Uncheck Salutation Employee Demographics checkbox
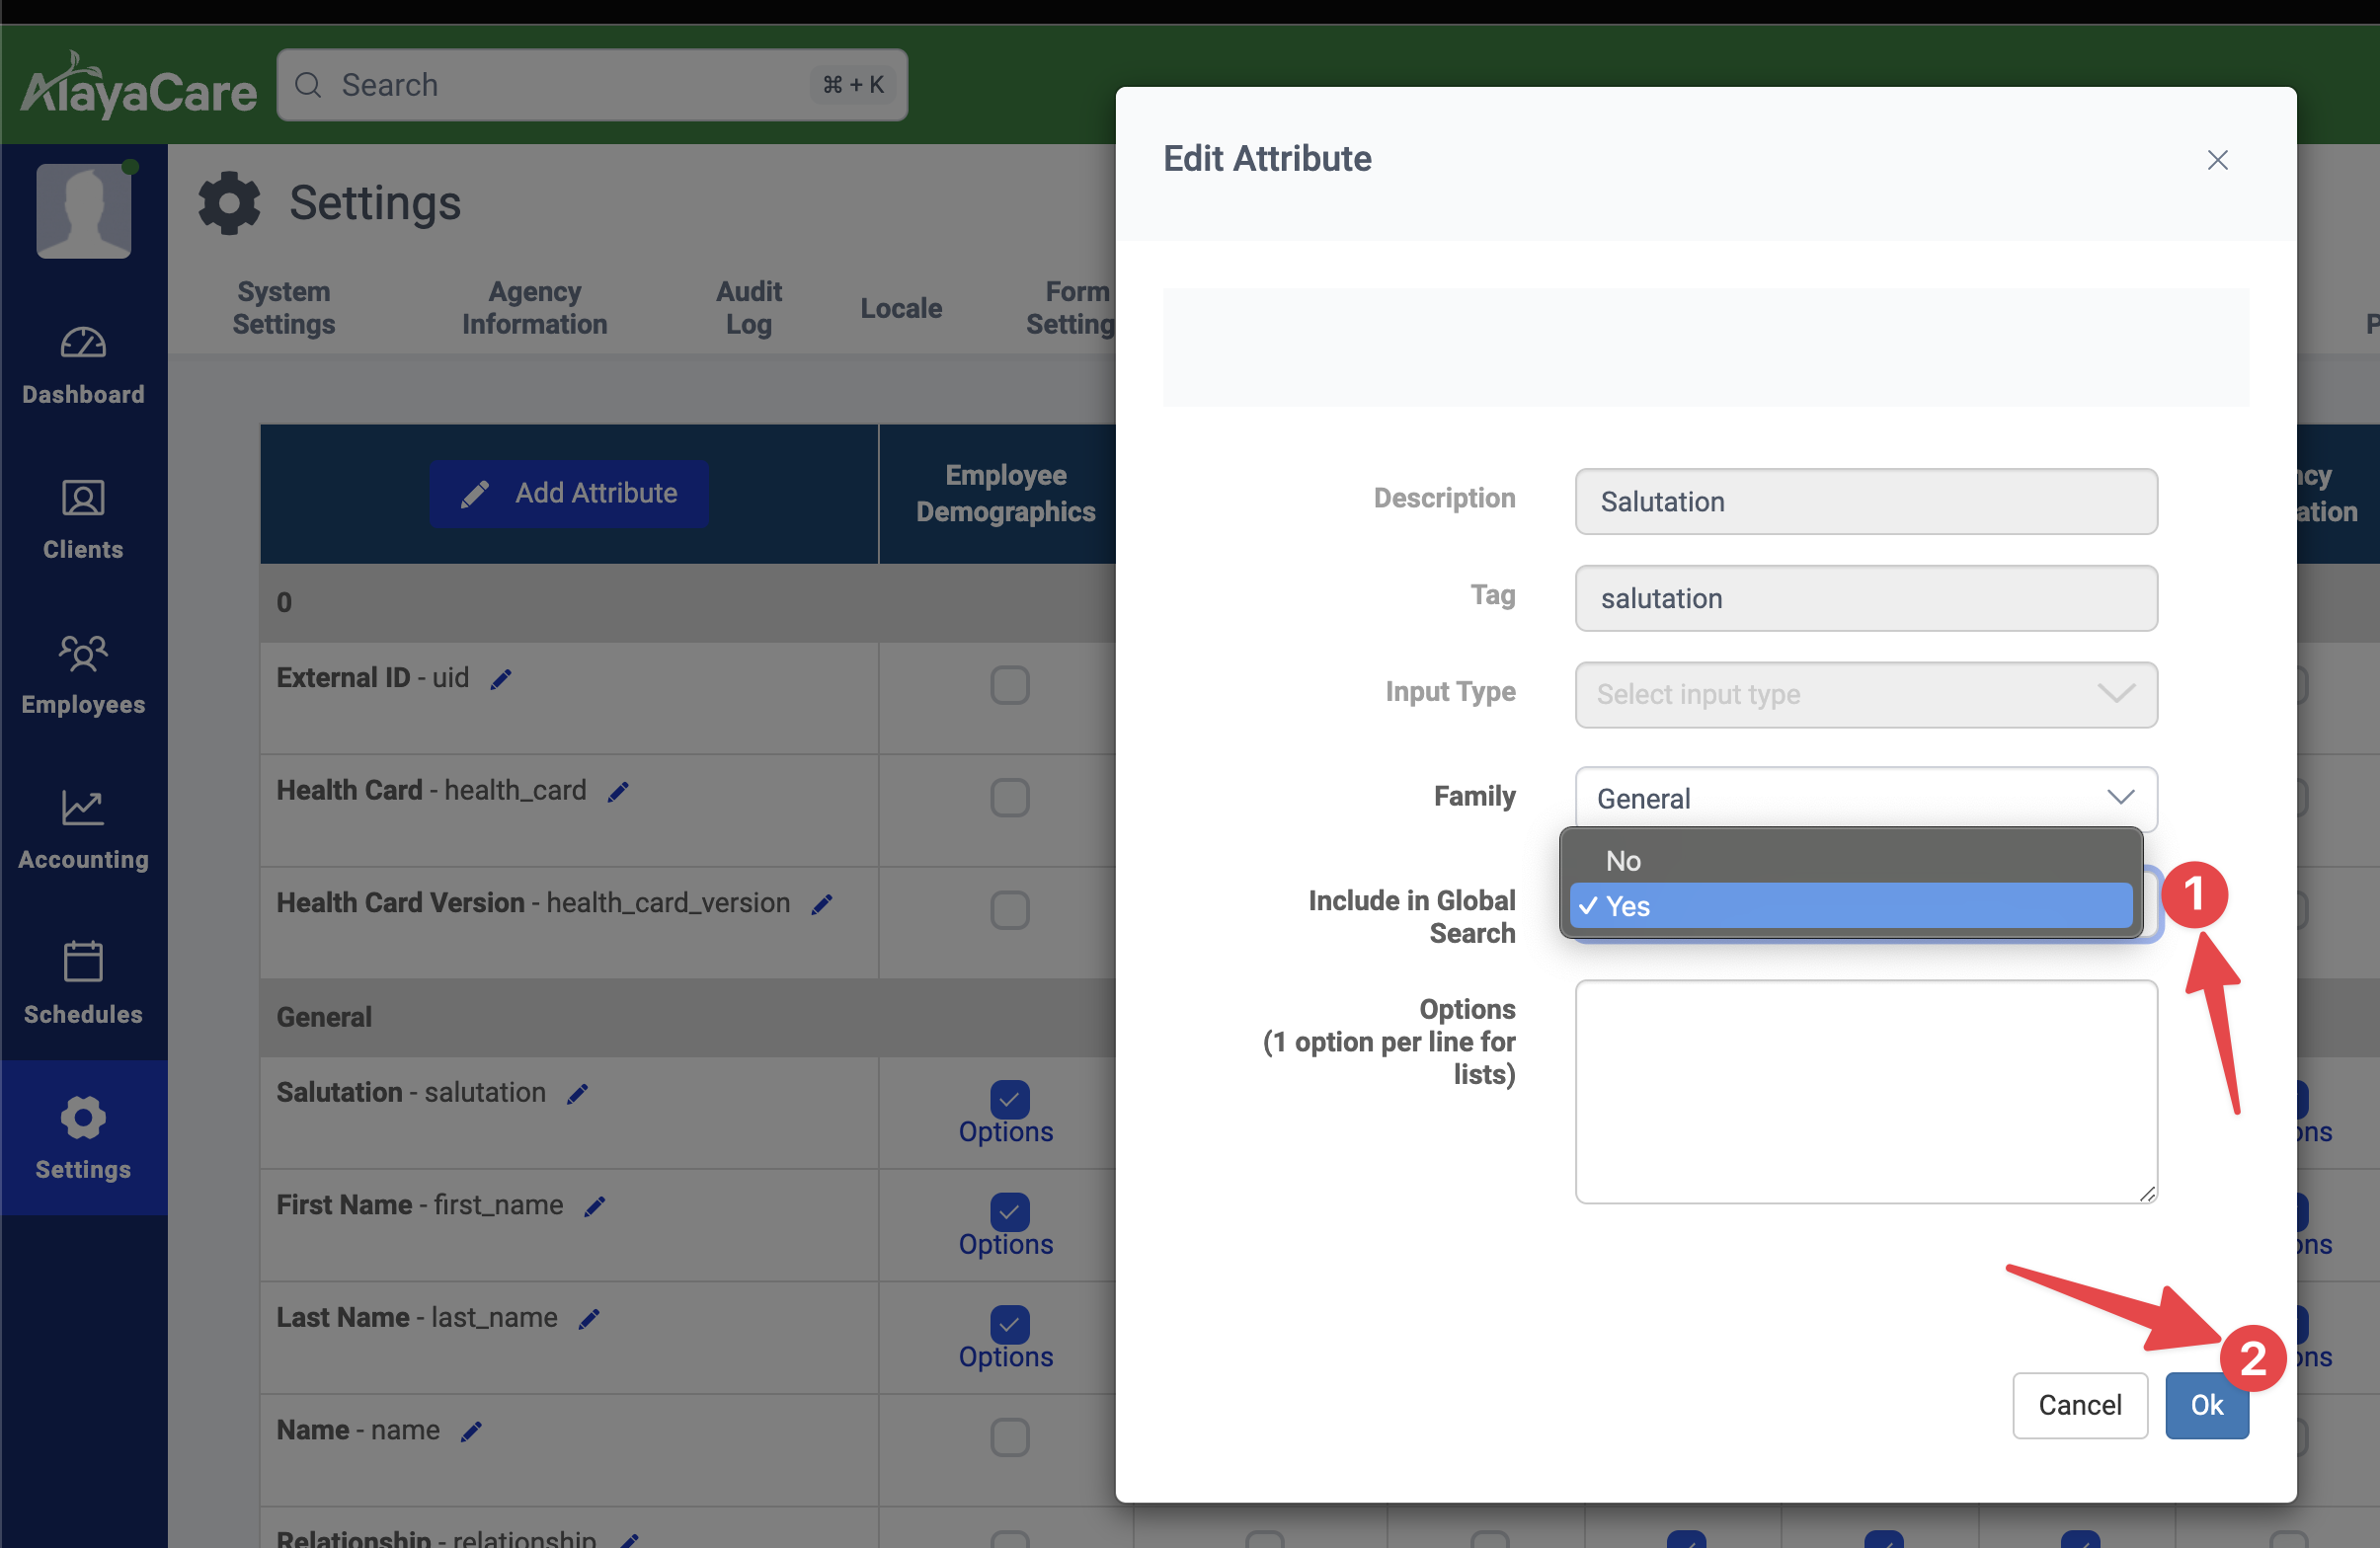The width and height of the screenshot is (2380, 1548). tap(1009, 1098)
